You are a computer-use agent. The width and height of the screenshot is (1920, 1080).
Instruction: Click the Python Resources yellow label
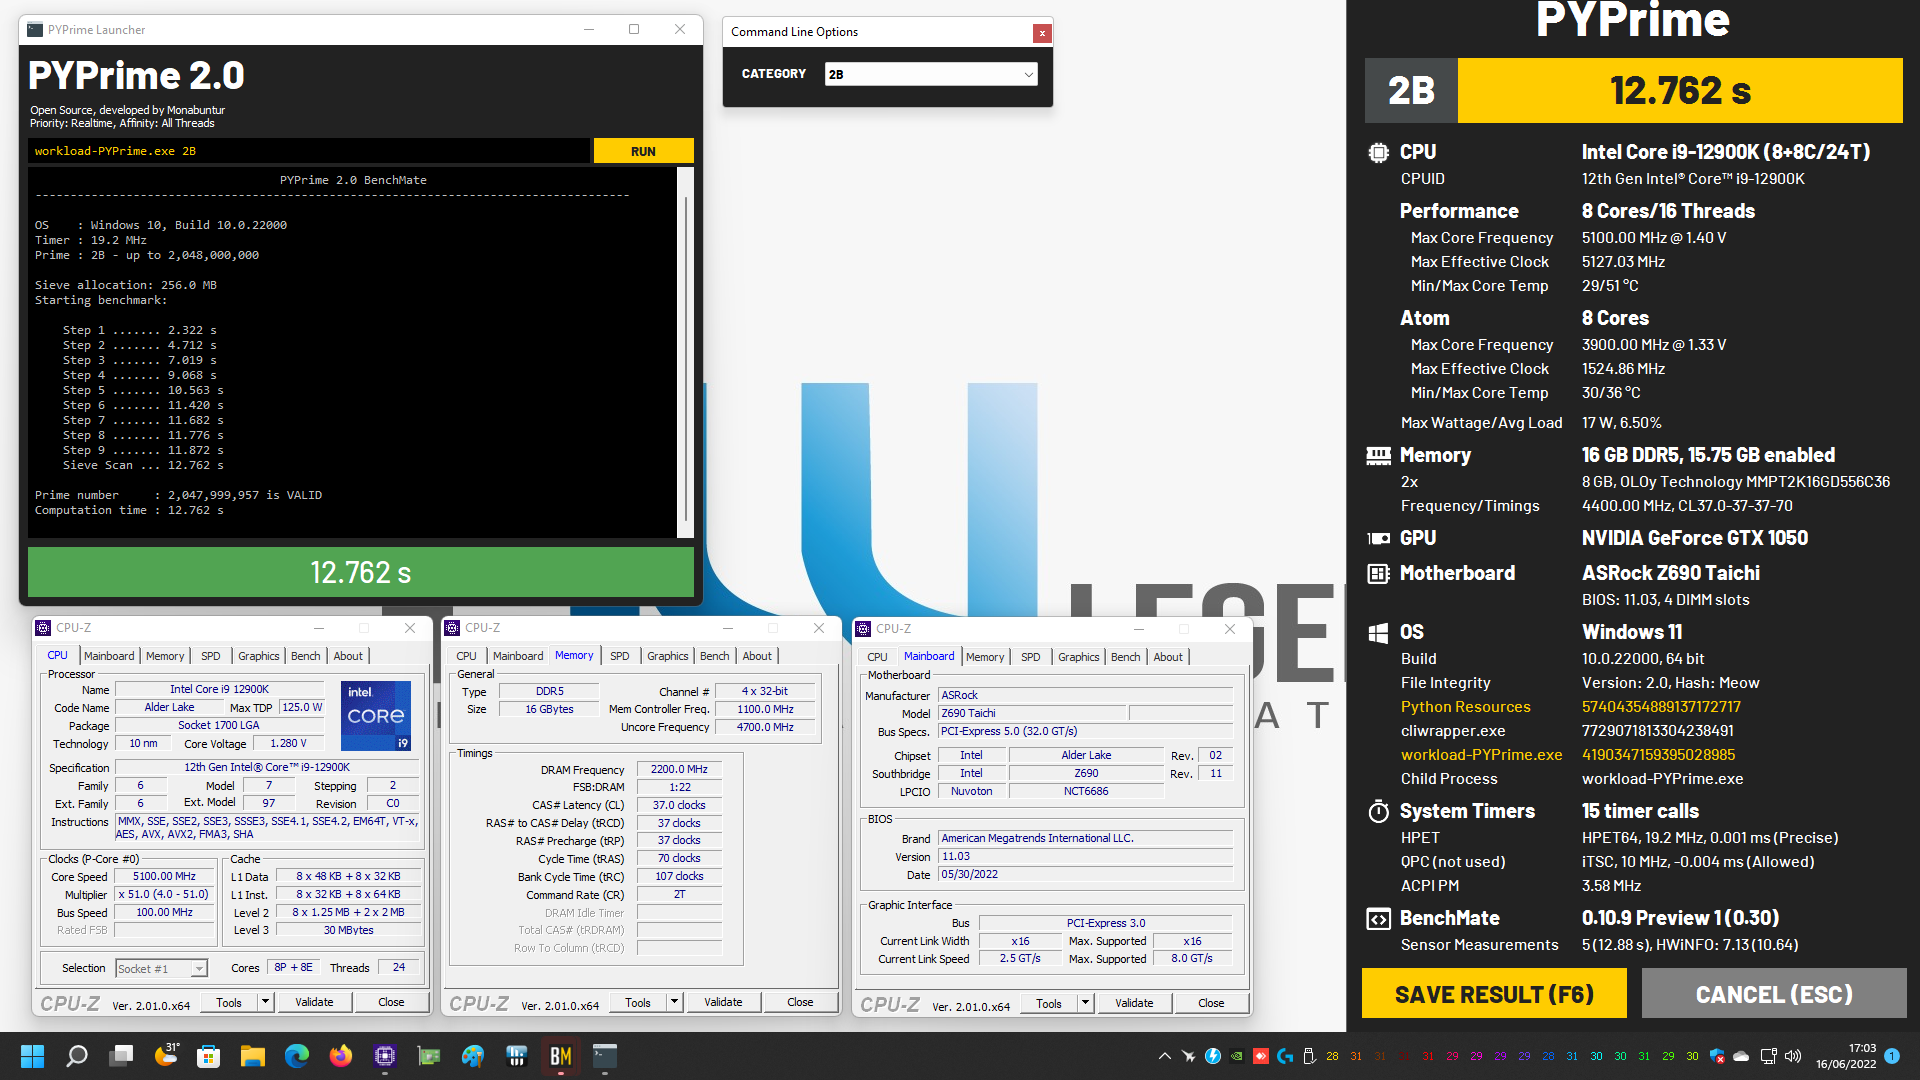[x=1465, y=707]
